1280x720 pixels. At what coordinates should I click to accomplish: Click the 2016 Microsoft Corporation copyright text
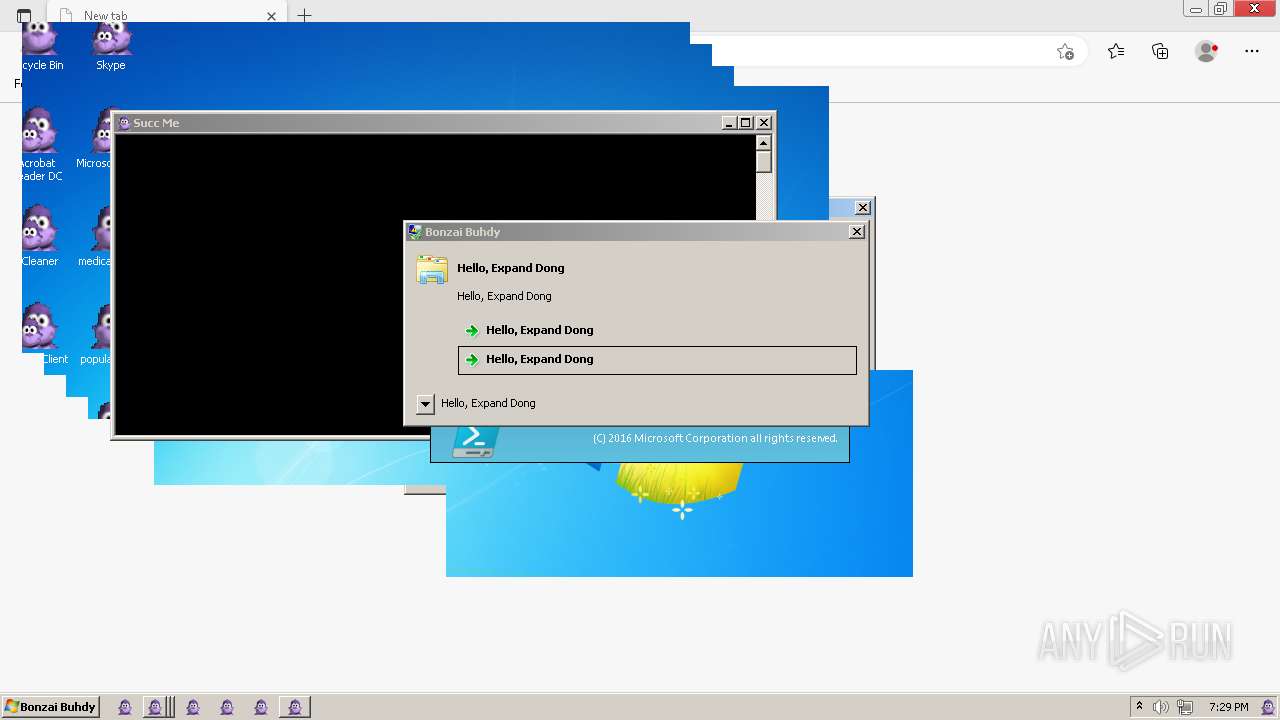[715, 438]
